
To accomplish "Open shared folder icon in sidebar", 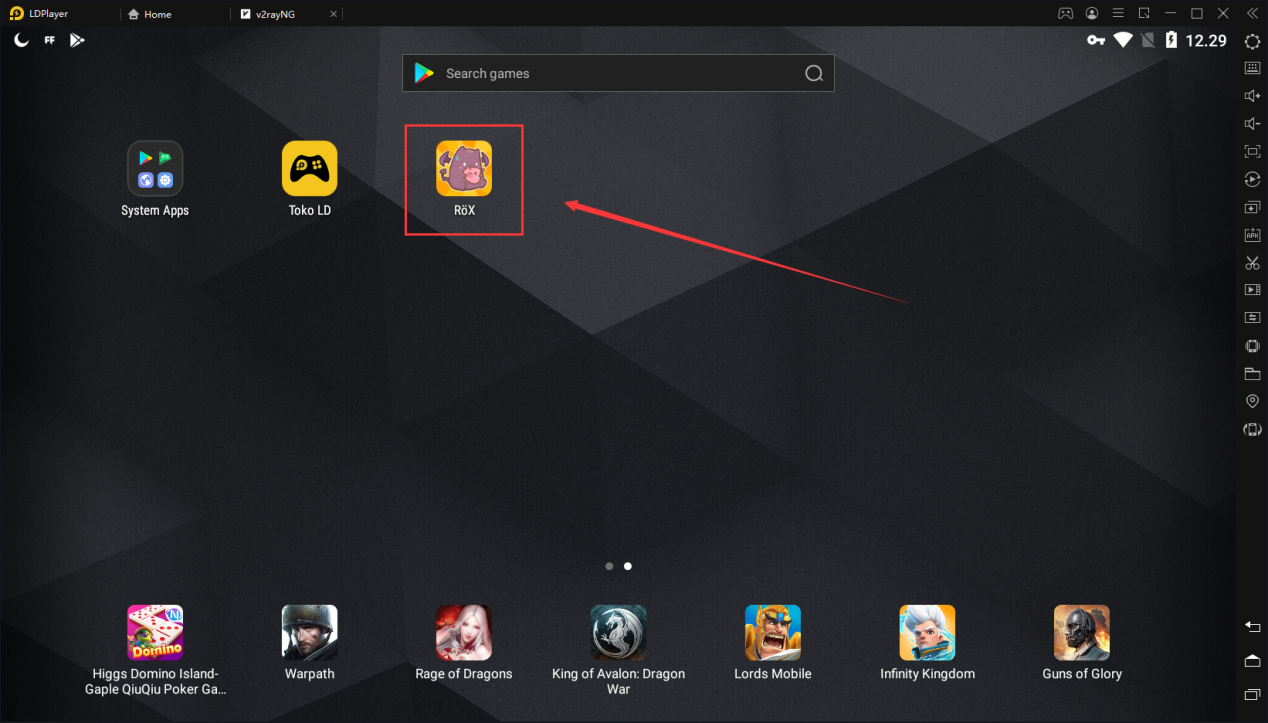I will [1252, 374].
